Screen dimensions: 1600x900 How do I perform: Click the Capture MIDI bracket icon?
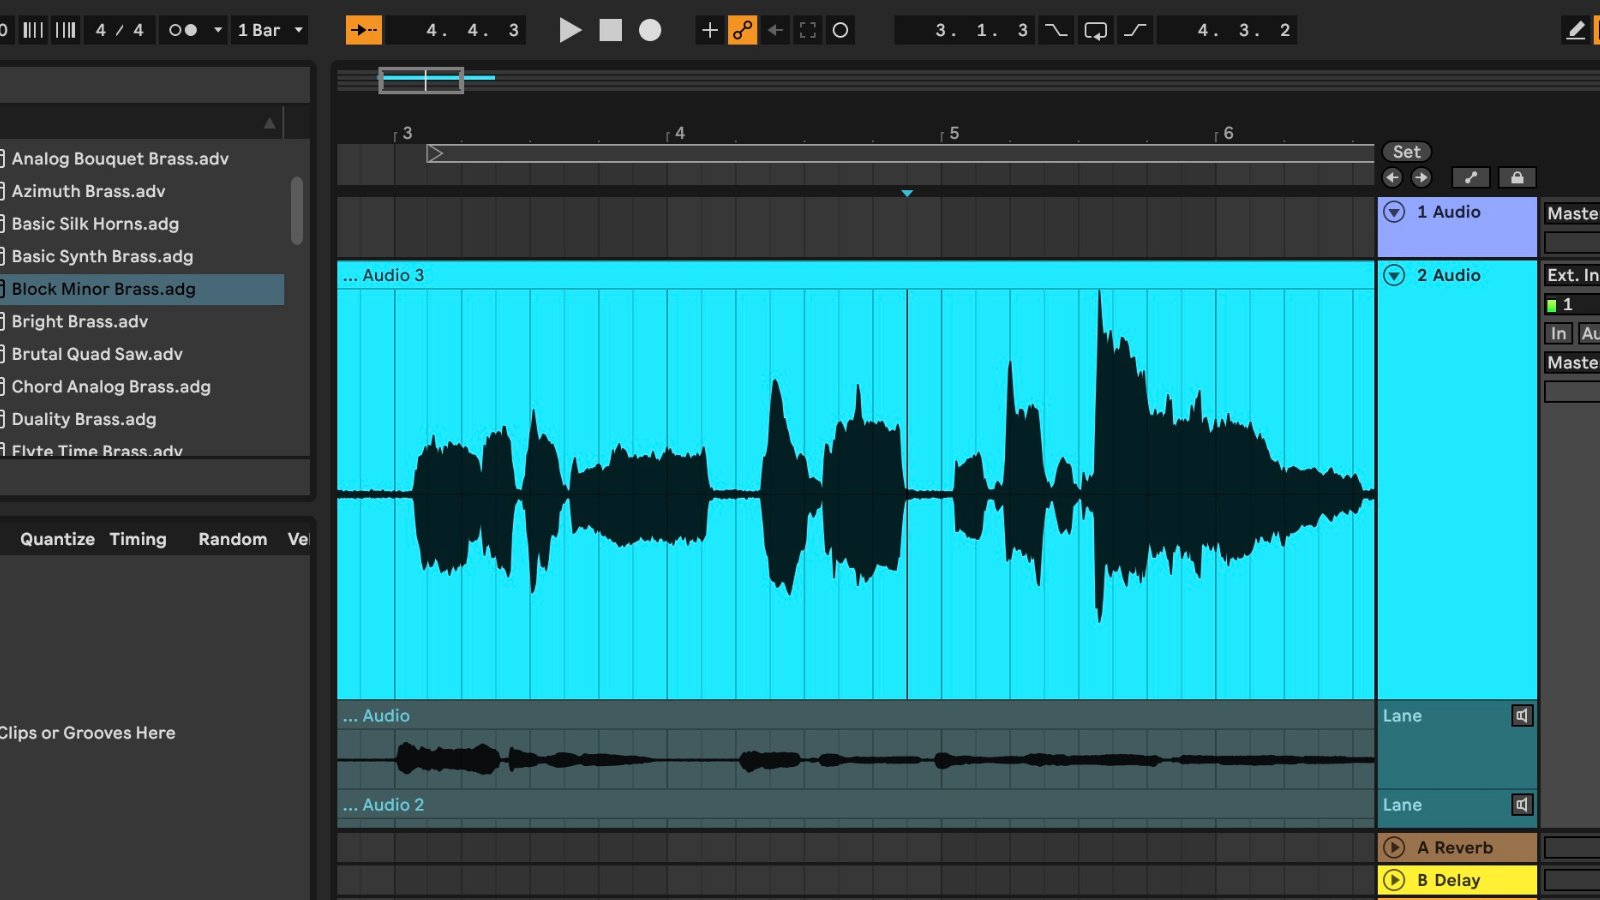coord(807,30)
